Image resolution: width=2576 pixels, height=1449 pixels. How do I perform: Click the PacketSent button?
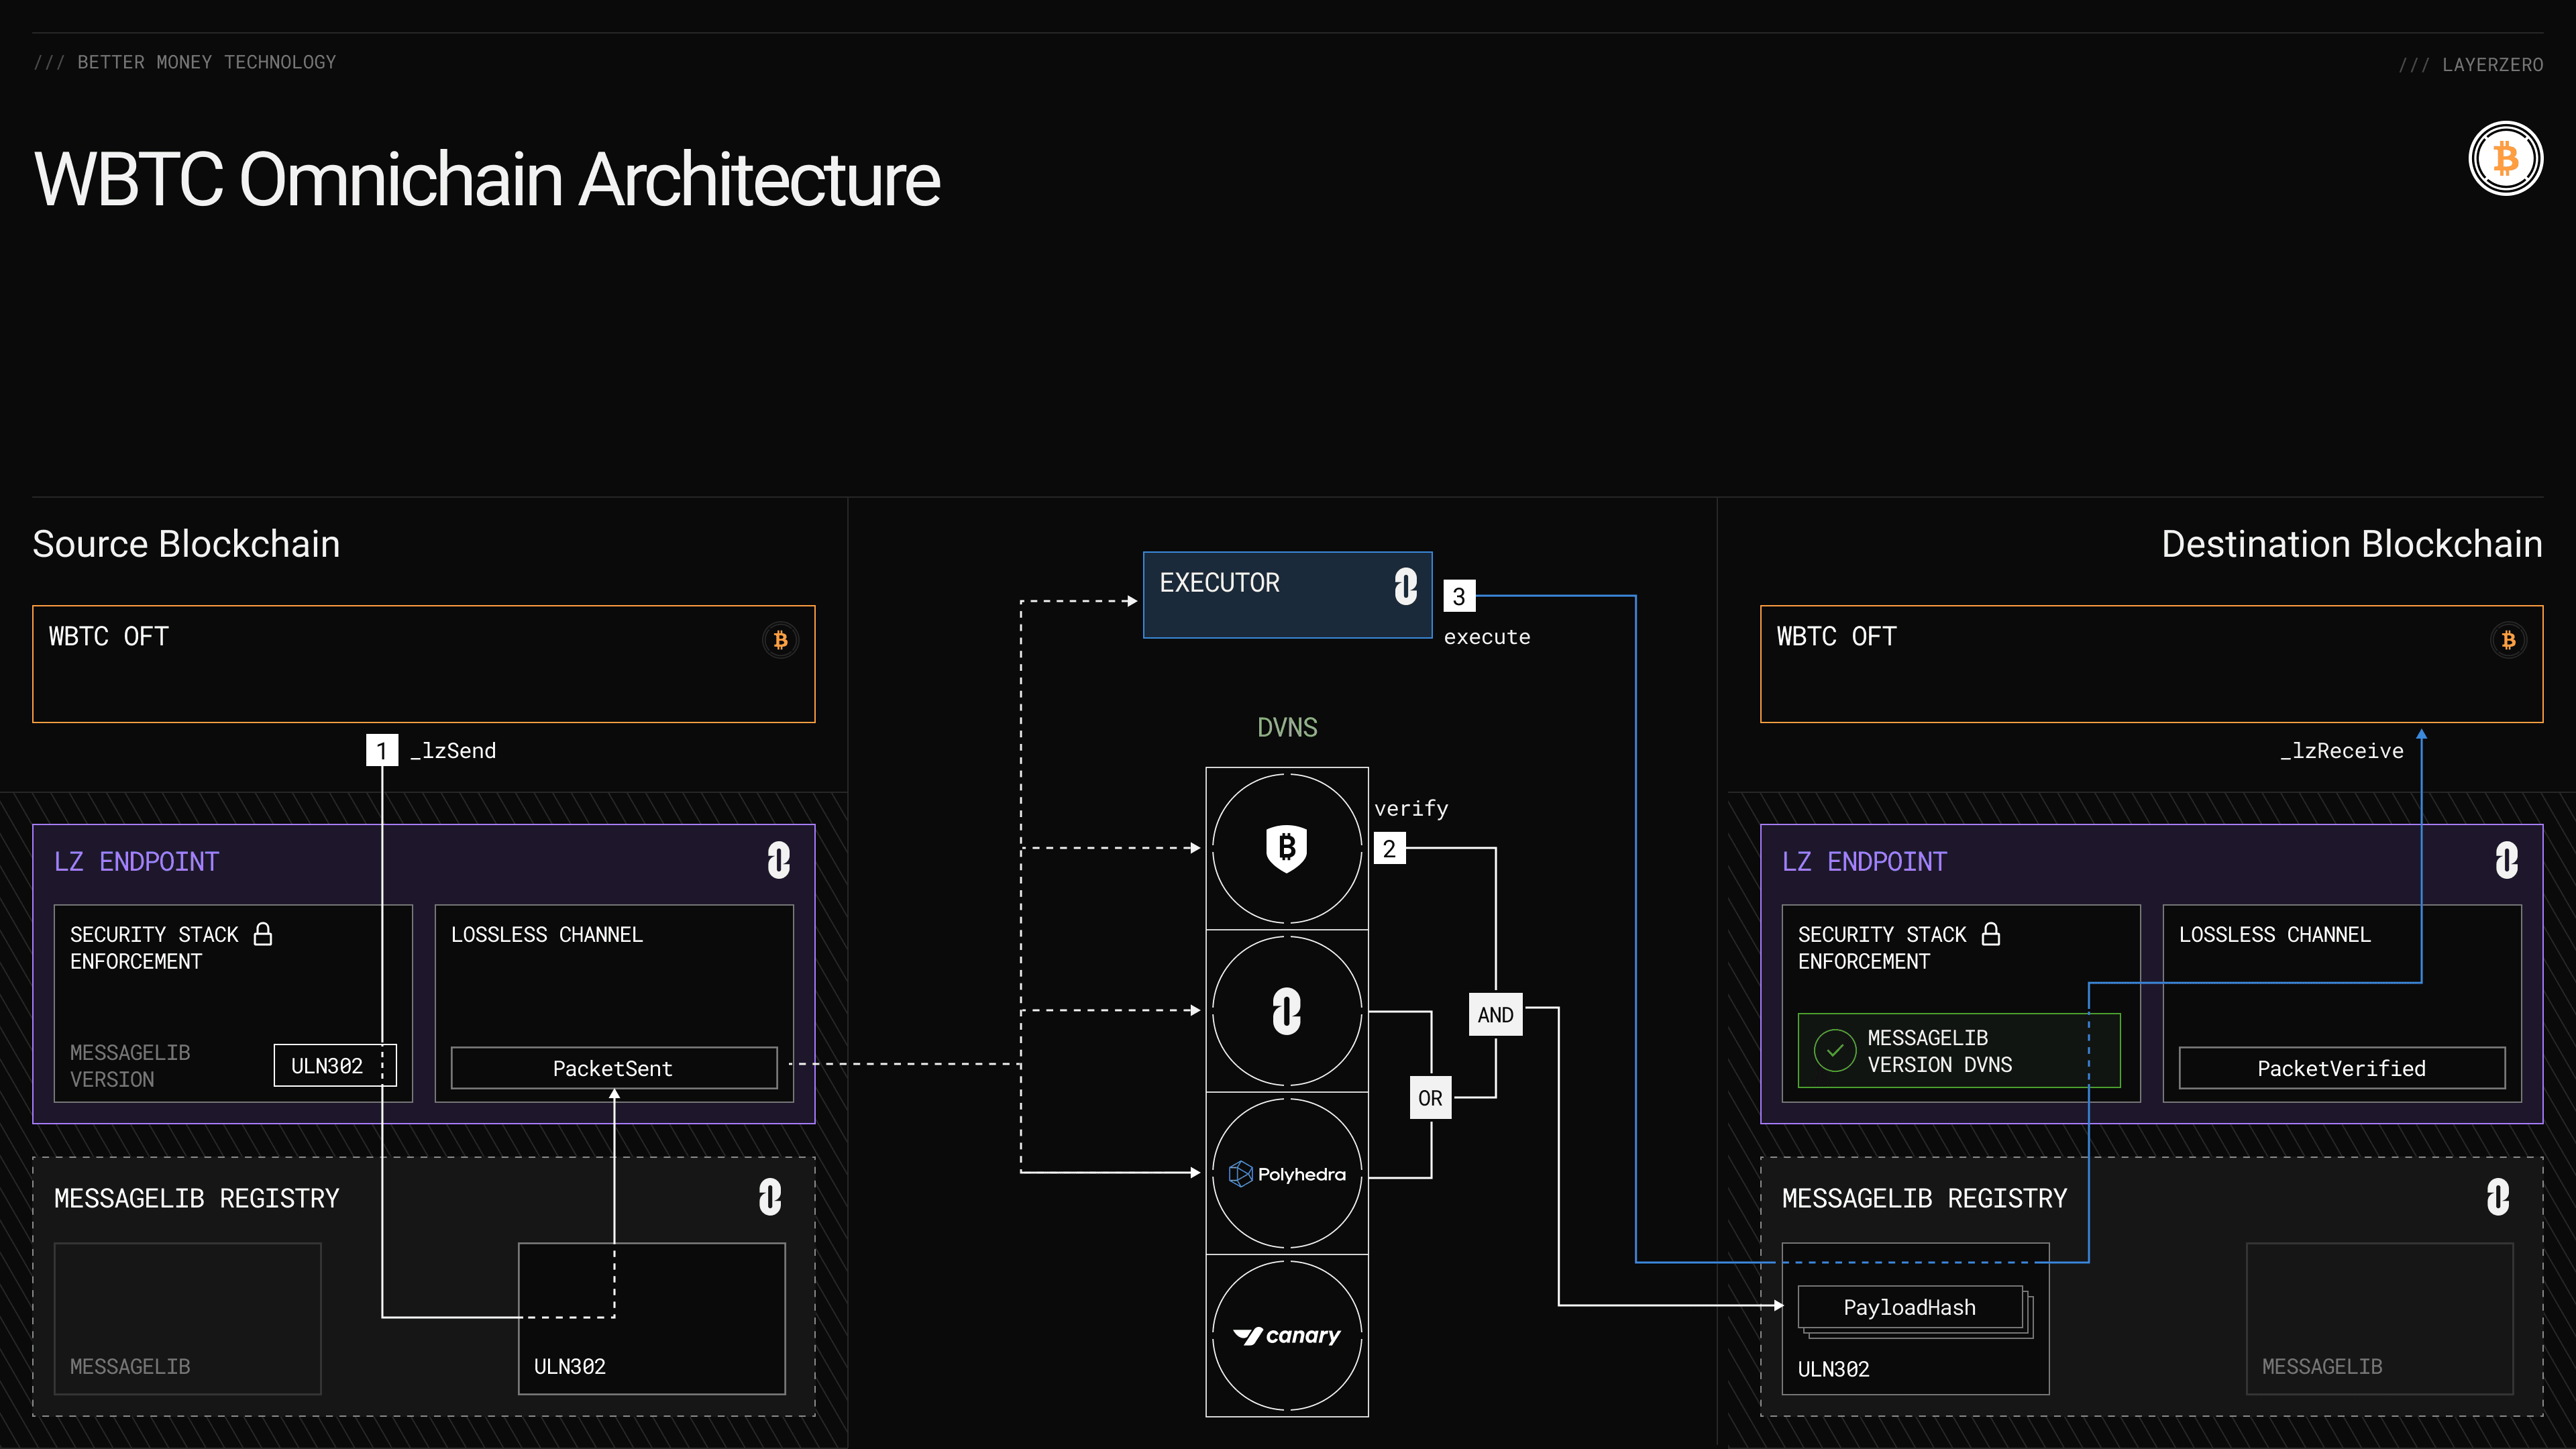(613, 1068)
